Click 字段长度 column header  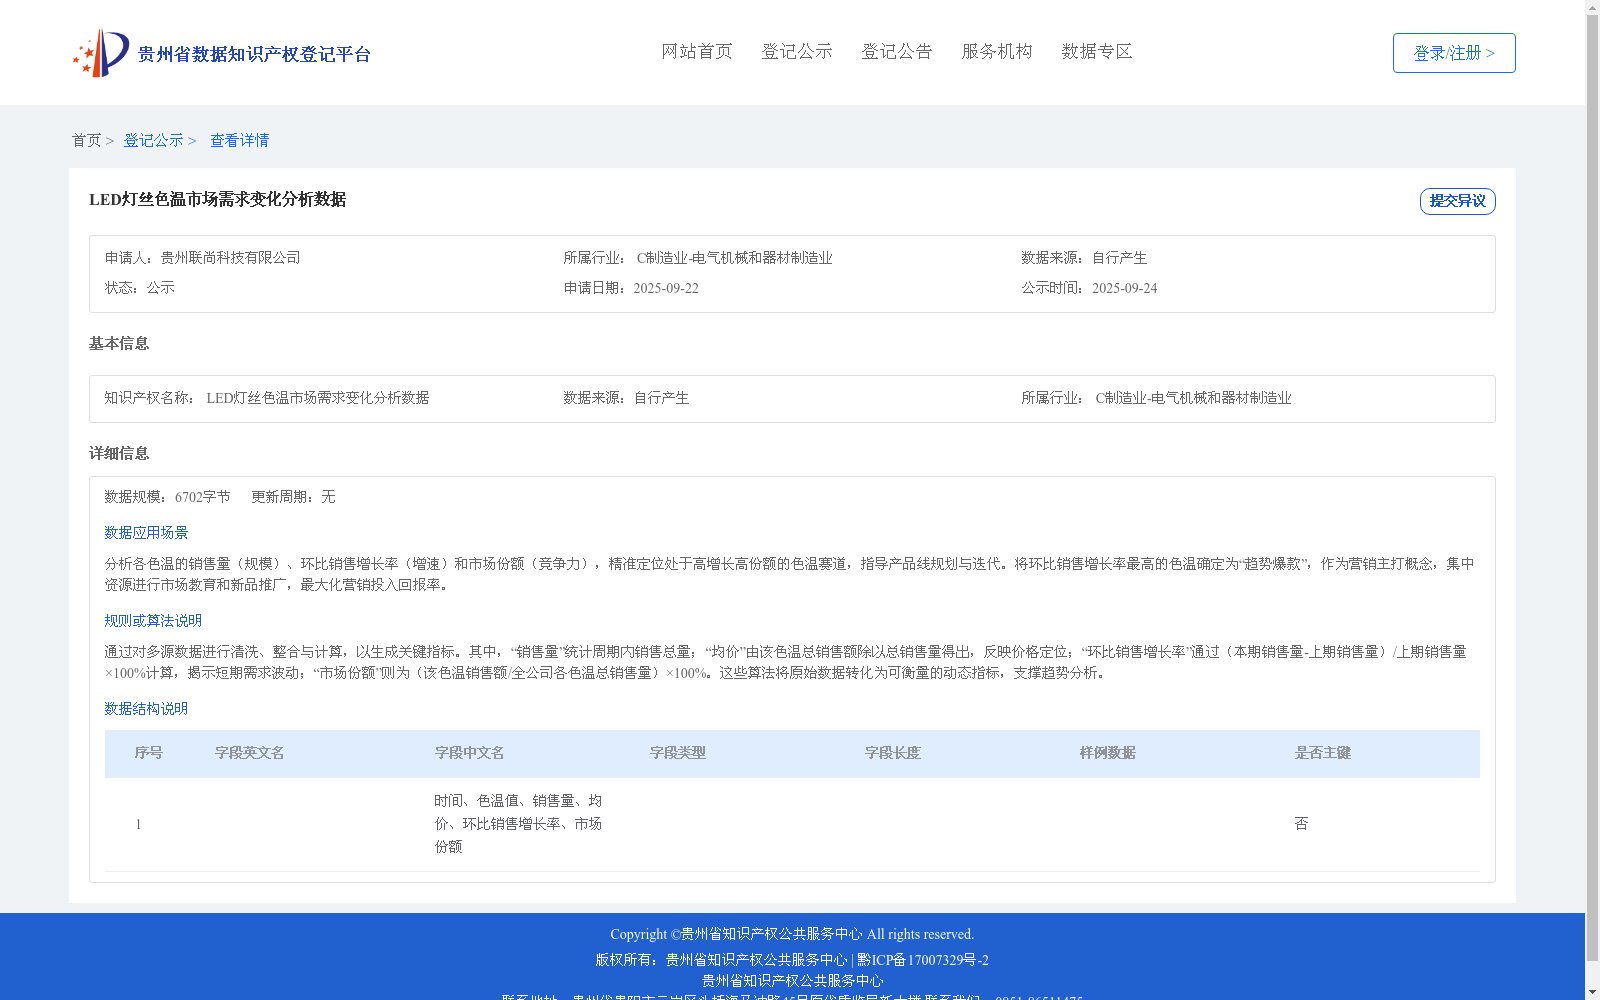[893, 753]
